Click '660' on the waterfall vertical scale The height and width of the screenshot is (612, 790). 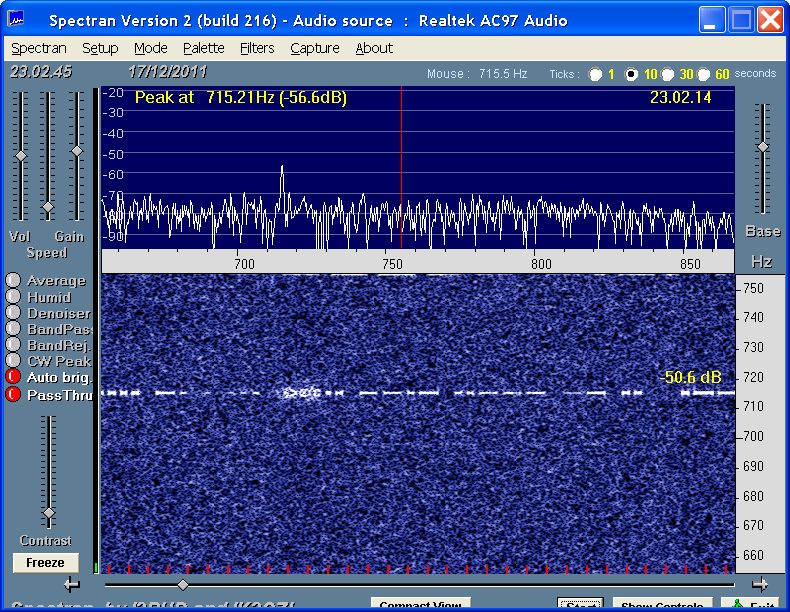(753, 555)
